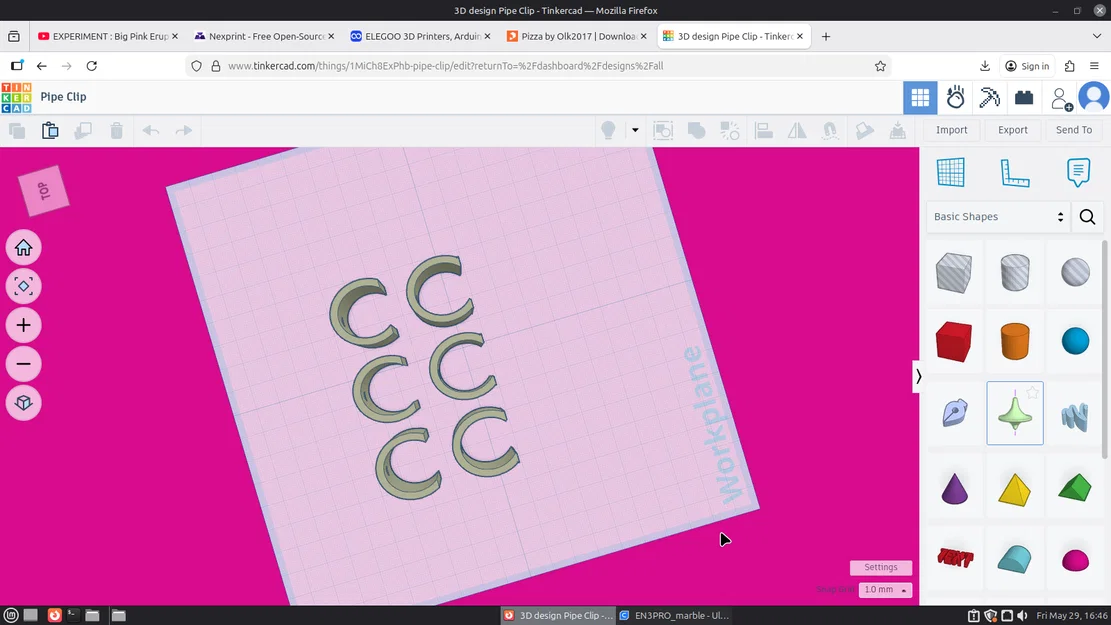Image resolution: width=1111 pixels, height=625 pixels.
Task: Click the Pipe Clip design name
Action: click(64, 96)
